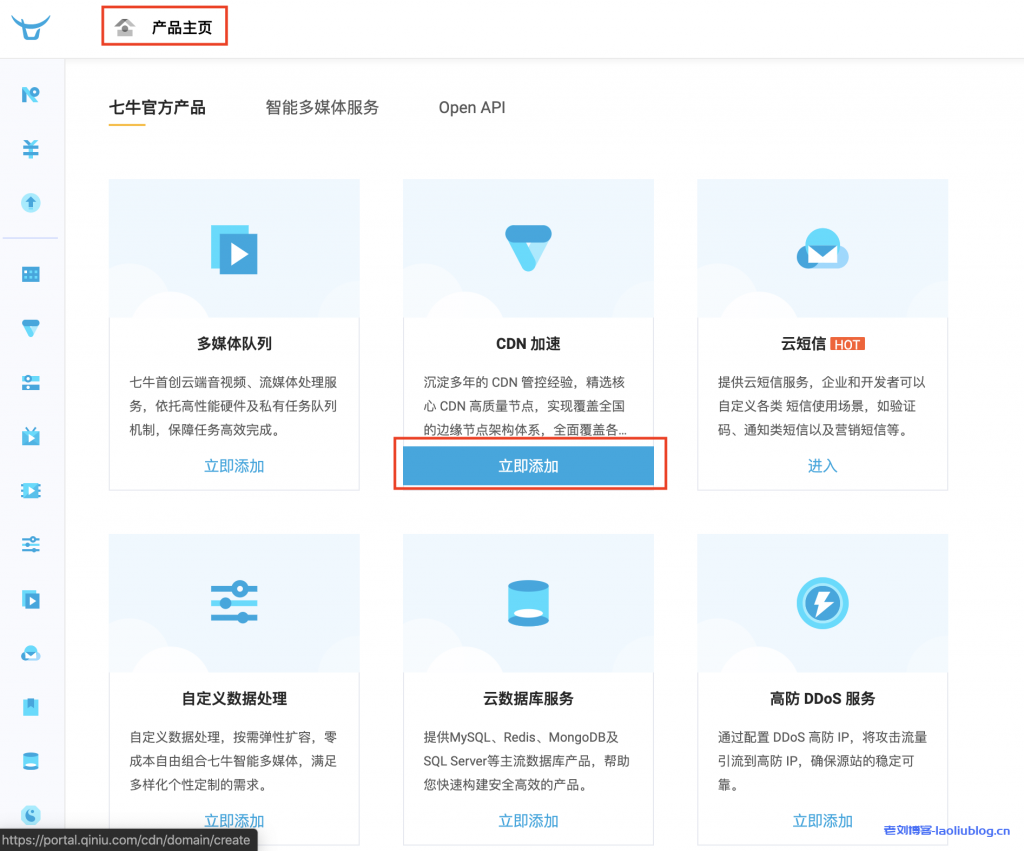Click the media TV icon in sidebar
This screenshot has height=851, width=1024.
point(30,436)
